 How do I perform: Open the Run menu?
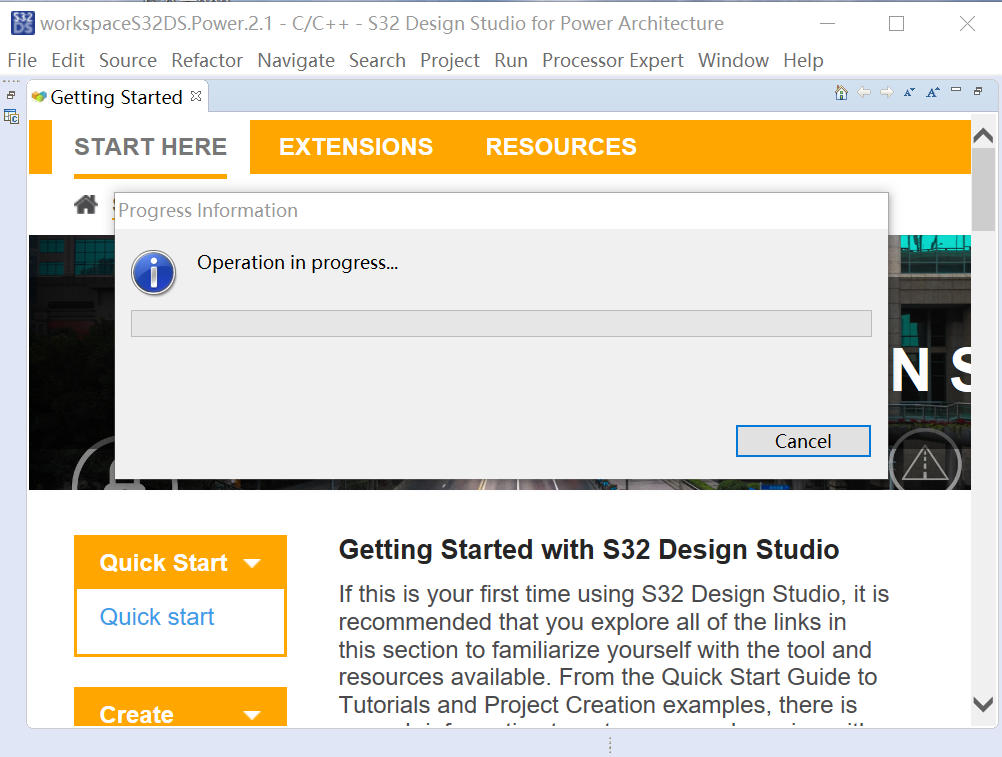point(511,60)
